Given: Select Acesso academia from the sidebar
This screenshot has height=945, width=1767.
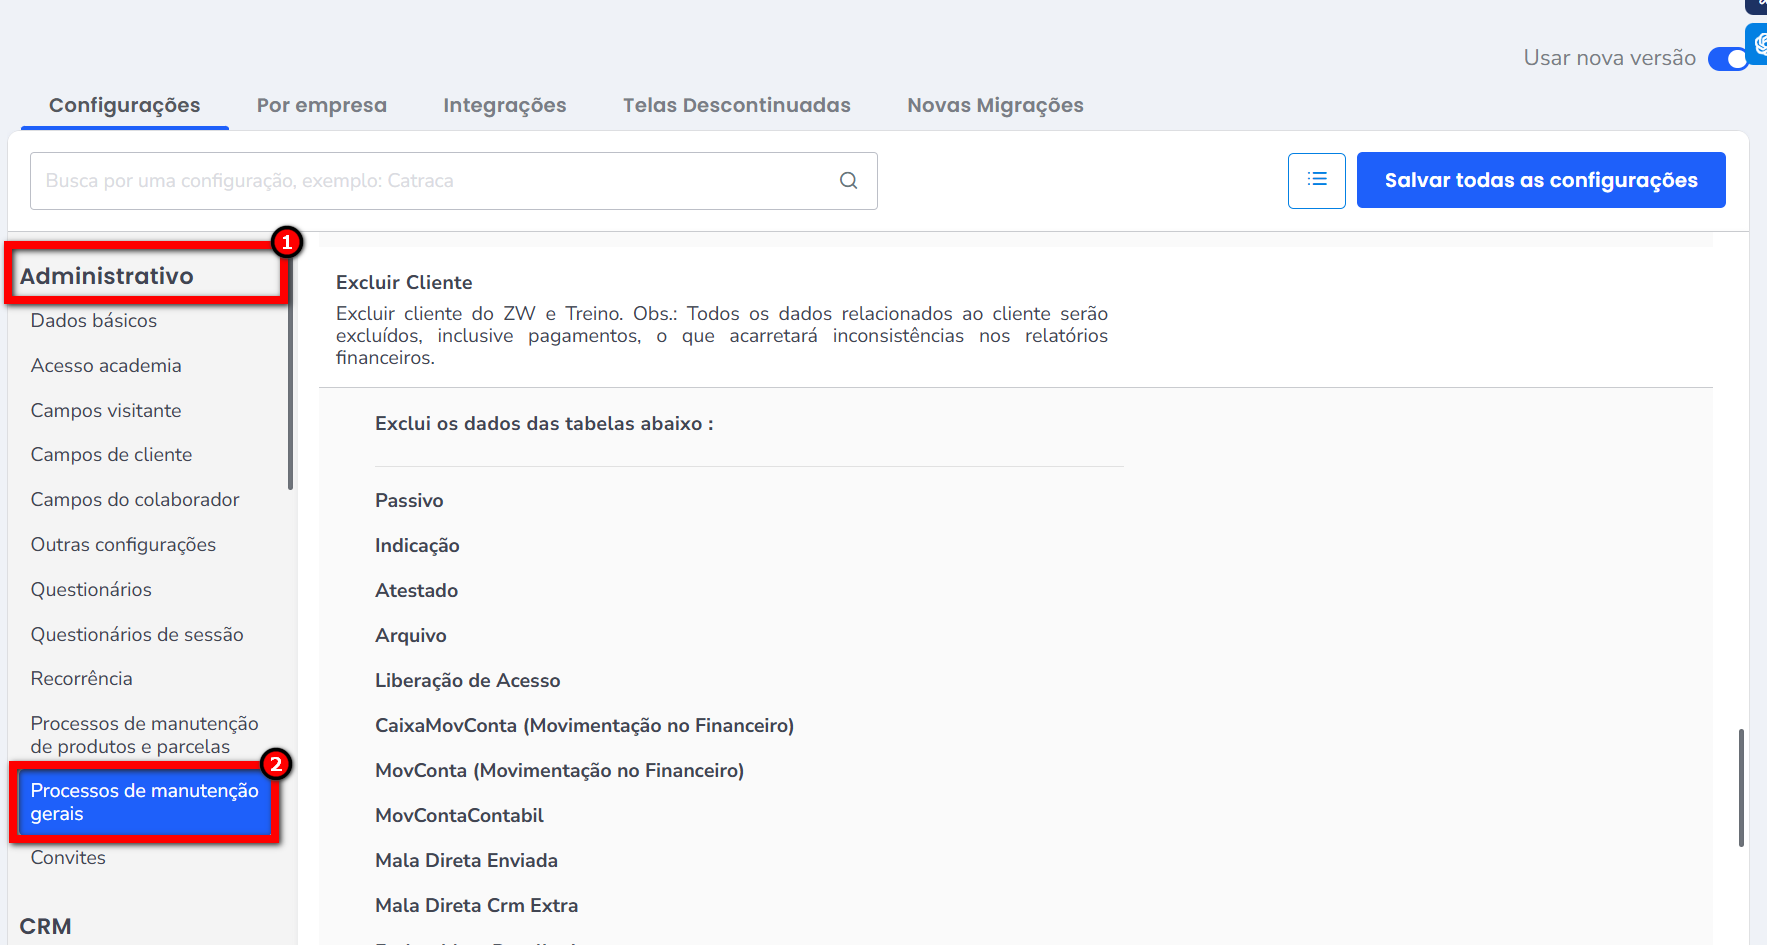Looking at the screenshot, I should coord(106,366).
